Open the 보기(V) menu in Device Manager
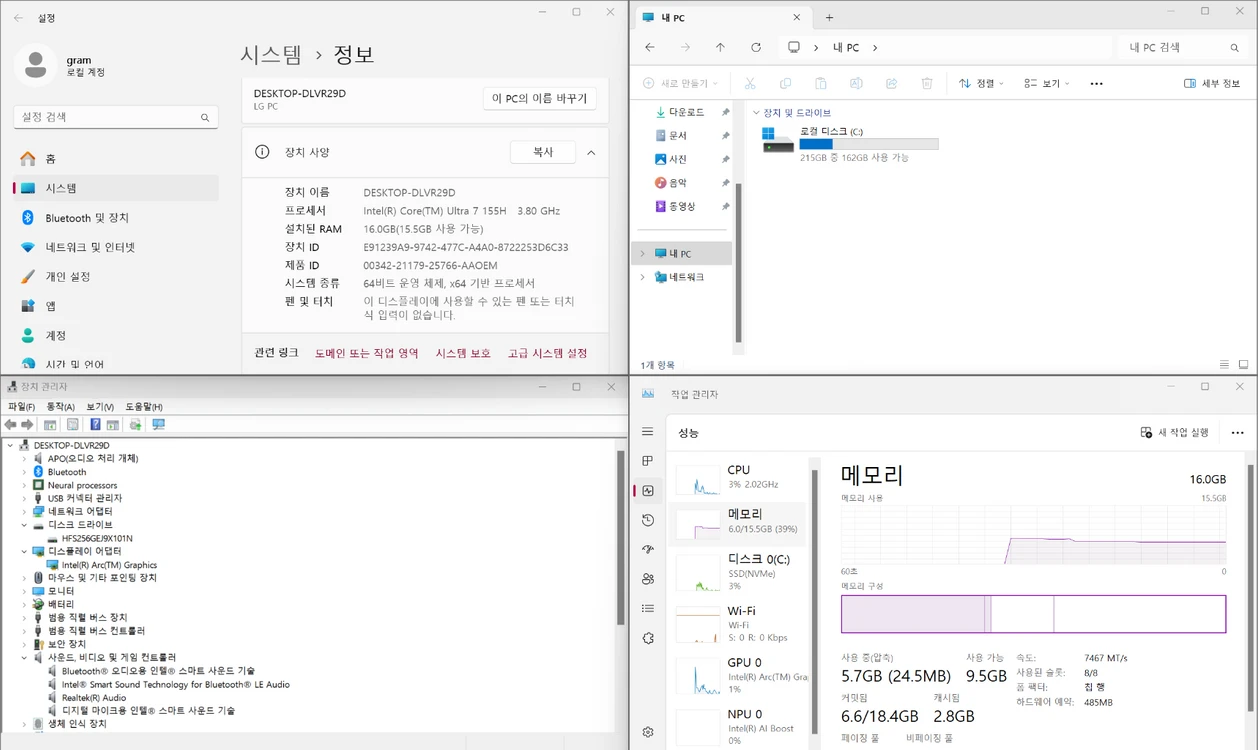Screen dimensions: 1258x750 100,407
